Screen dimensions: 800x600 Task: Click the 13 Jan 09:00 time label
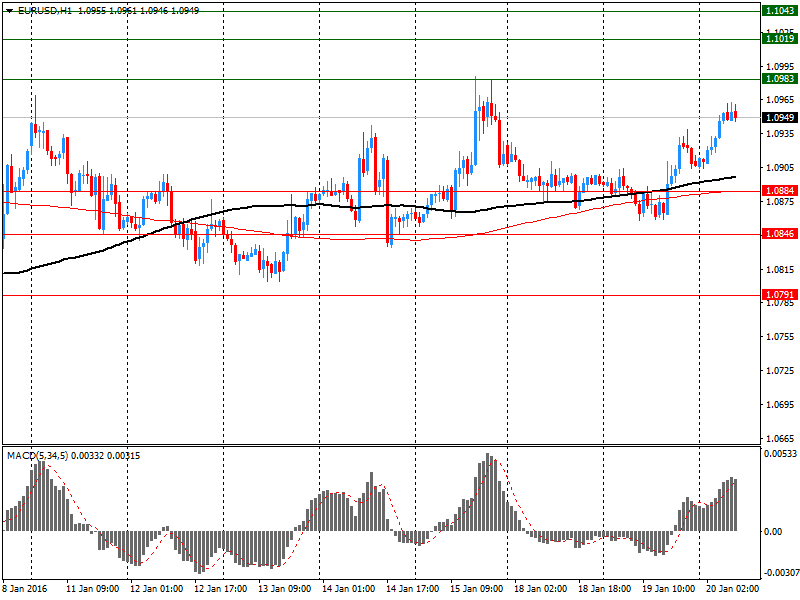click(285, 589)
